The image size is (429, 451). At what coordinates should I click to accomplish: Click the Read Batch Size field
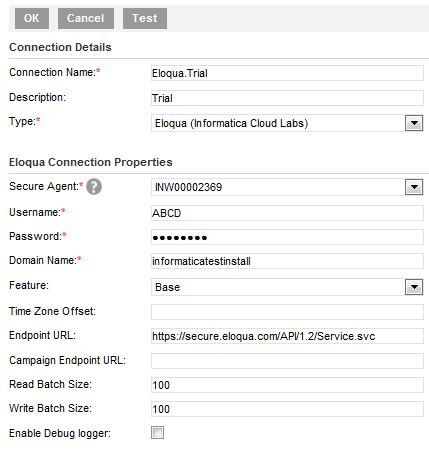[x=287, y=385]
